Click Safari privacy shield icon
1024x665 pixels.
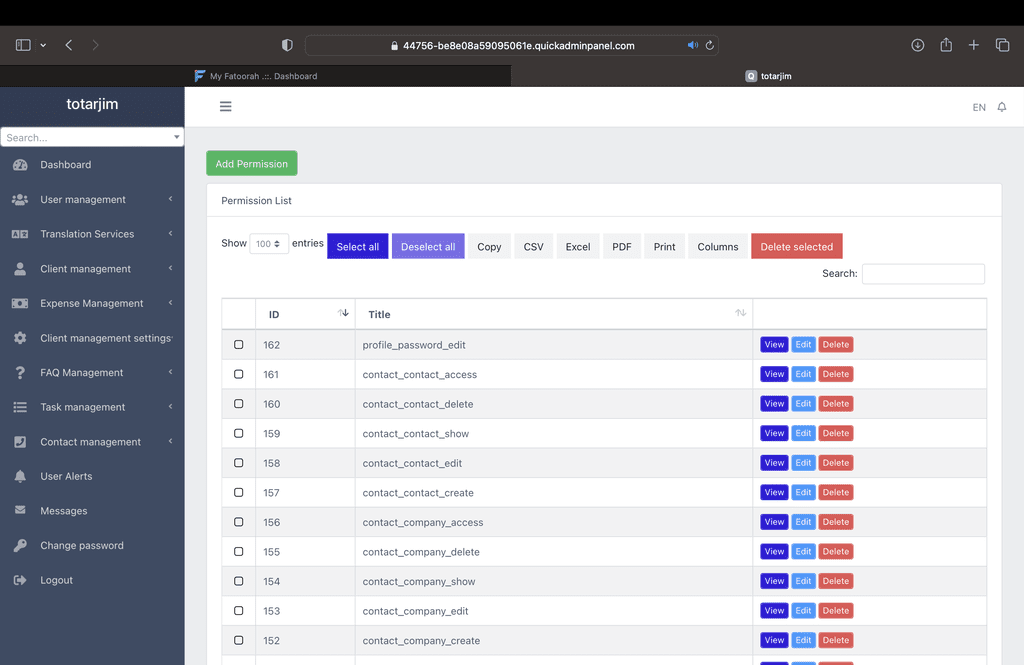tap(287, 45)
